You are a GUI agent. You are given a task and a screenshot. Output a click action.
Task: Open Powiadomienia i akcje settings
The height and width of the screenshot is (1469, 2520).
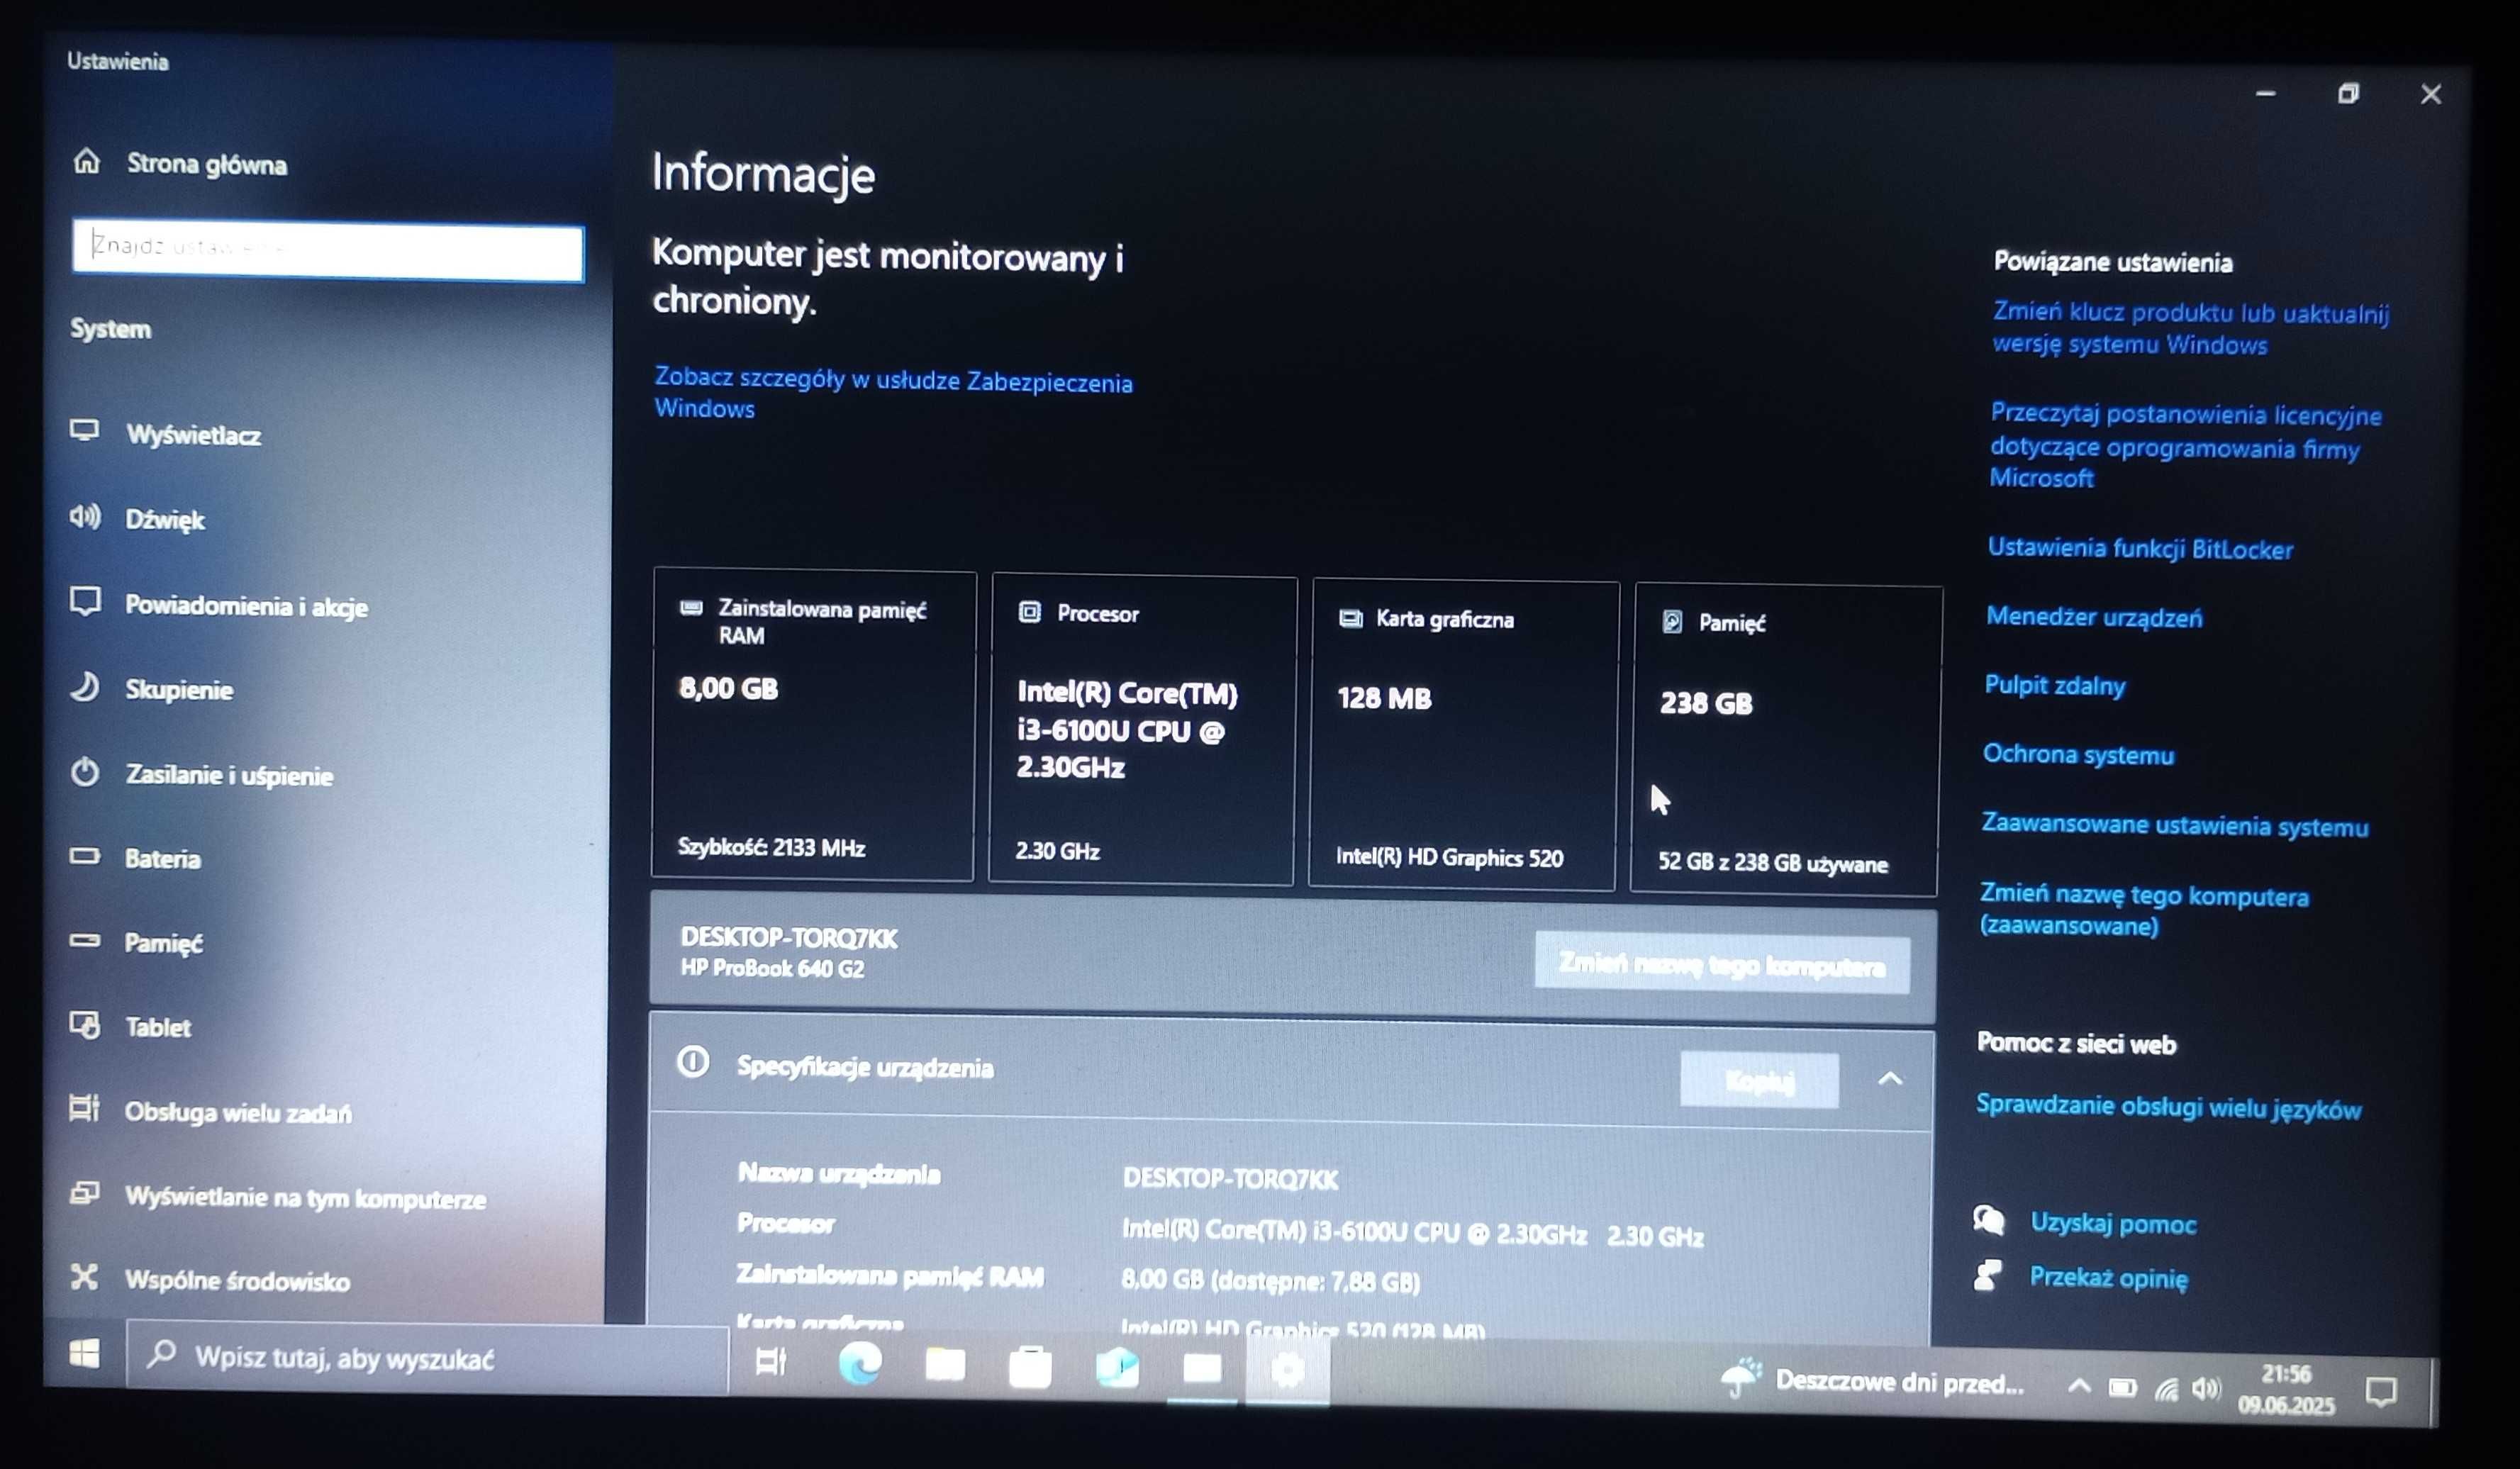pyautogui.click(x=219, y=605)
